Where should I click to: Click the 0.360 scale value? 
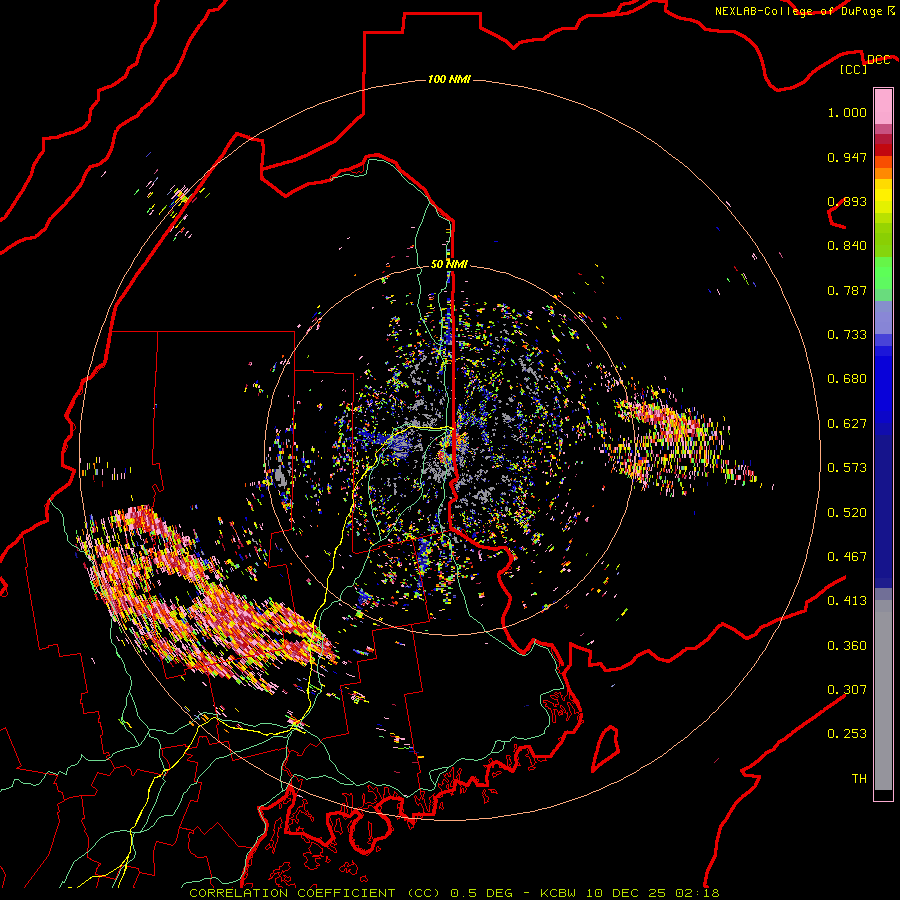pyautogui.click(x=847, y=646)
